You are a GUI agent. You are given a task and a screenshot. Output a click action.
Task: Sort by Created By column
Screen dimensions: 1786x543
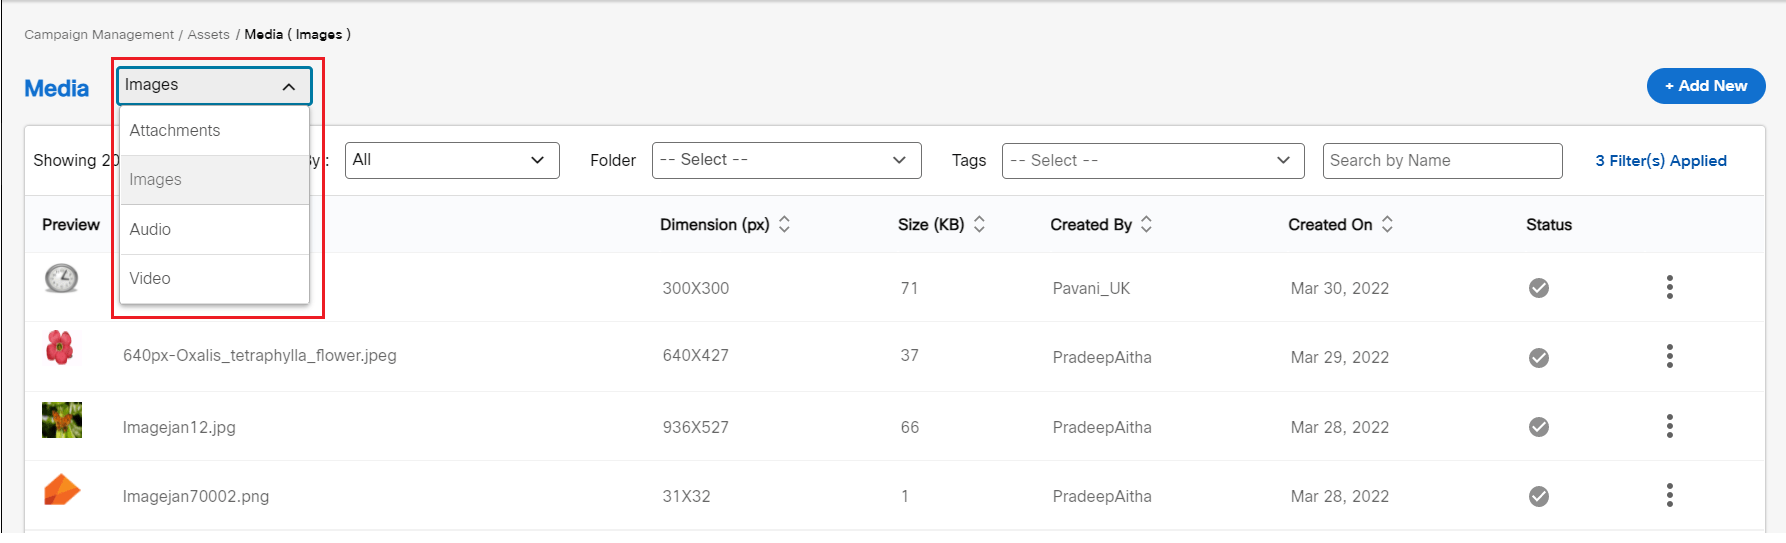pyautogui.click(x=1146, y=225)
